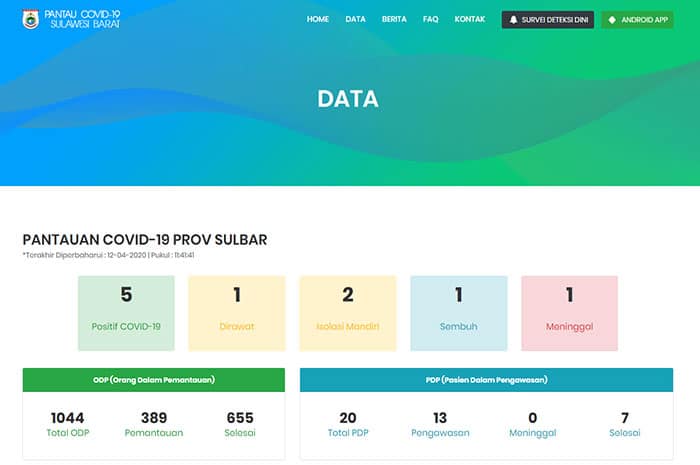Click the Isolasi Mandiri card
Image resolution: width=700 pixels, height=465 pixels.
point(348,313)
